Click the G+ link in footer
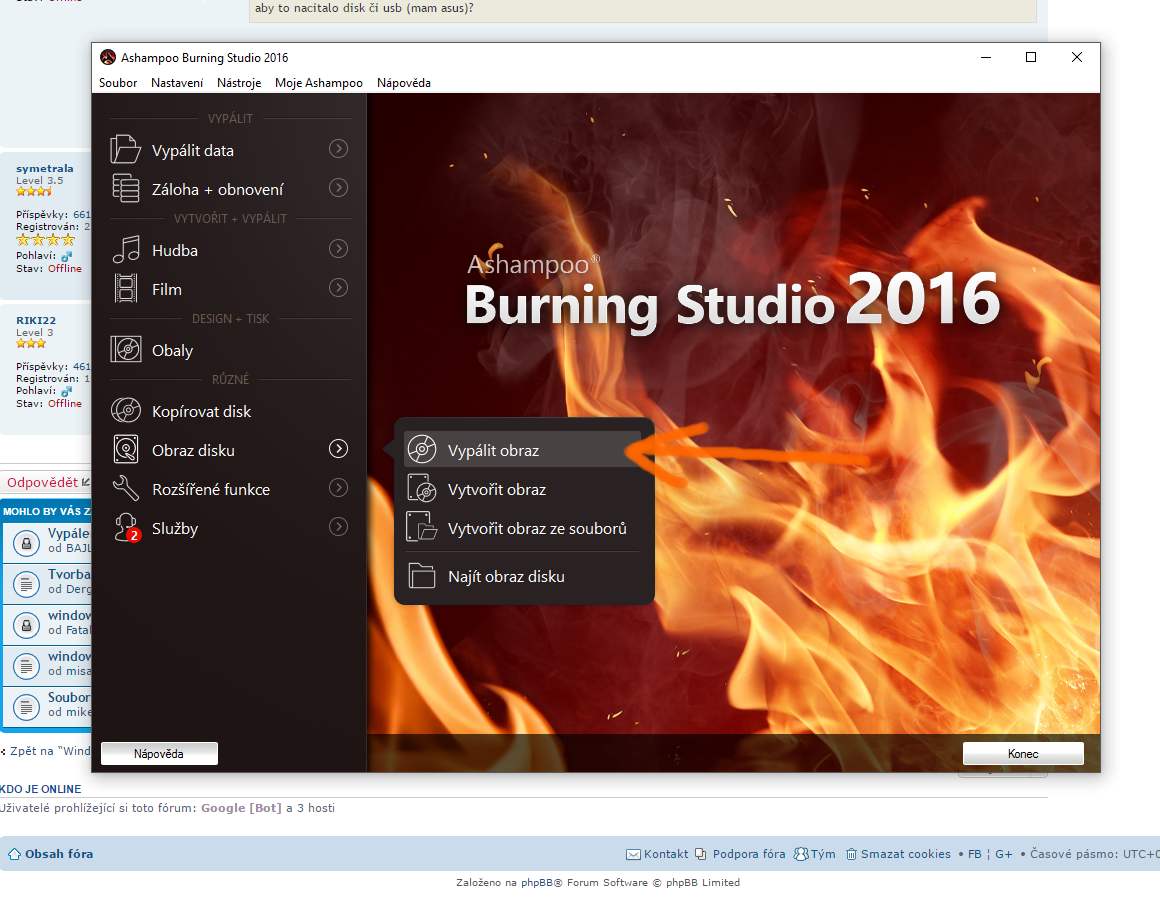 [1003, 854]
